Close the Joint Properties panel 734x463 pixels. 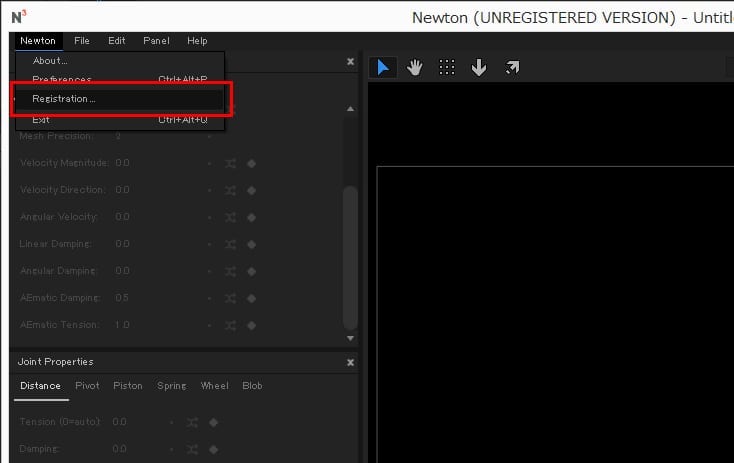coord(350,362)
